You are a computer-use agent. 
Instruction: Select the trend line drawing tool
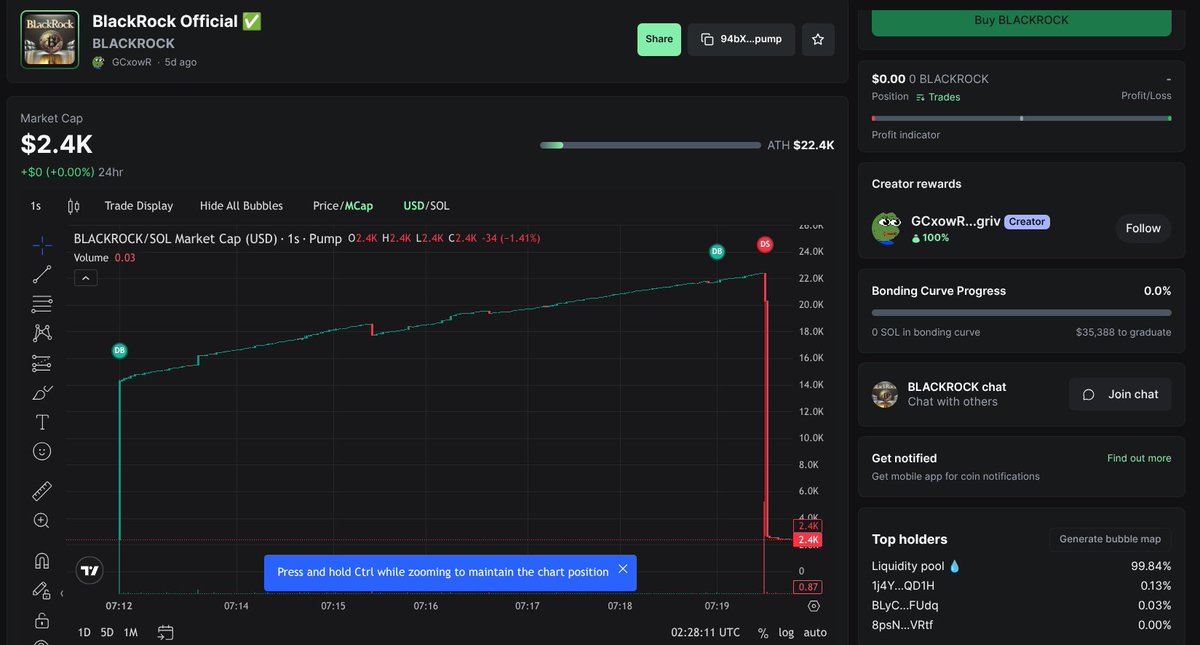[42, 274]
